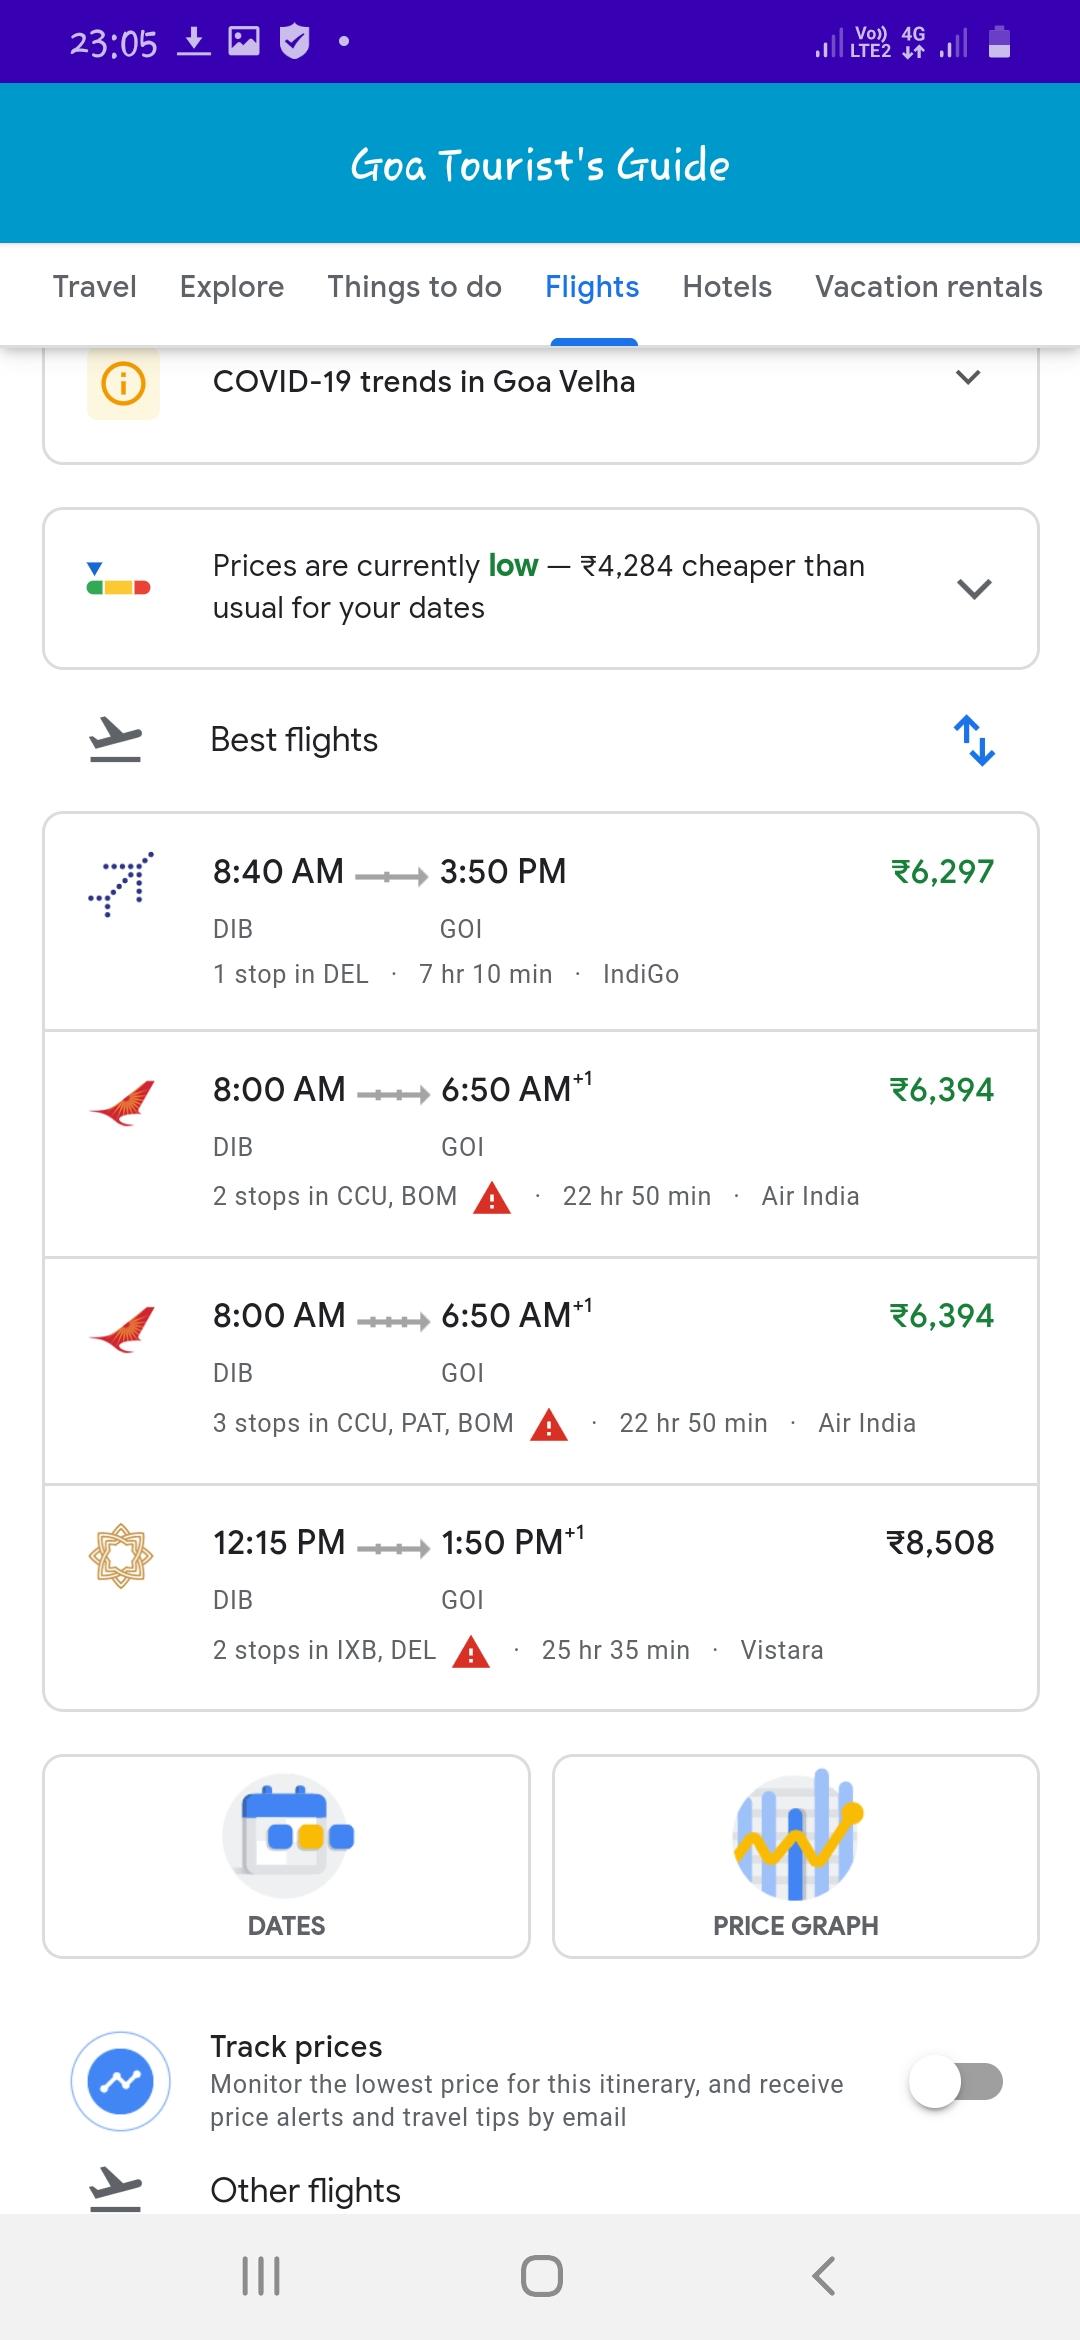The height and width of the screenshot is (2340, 1080).
Task: Tap the IndiGo airline logo
Action: 121,884
